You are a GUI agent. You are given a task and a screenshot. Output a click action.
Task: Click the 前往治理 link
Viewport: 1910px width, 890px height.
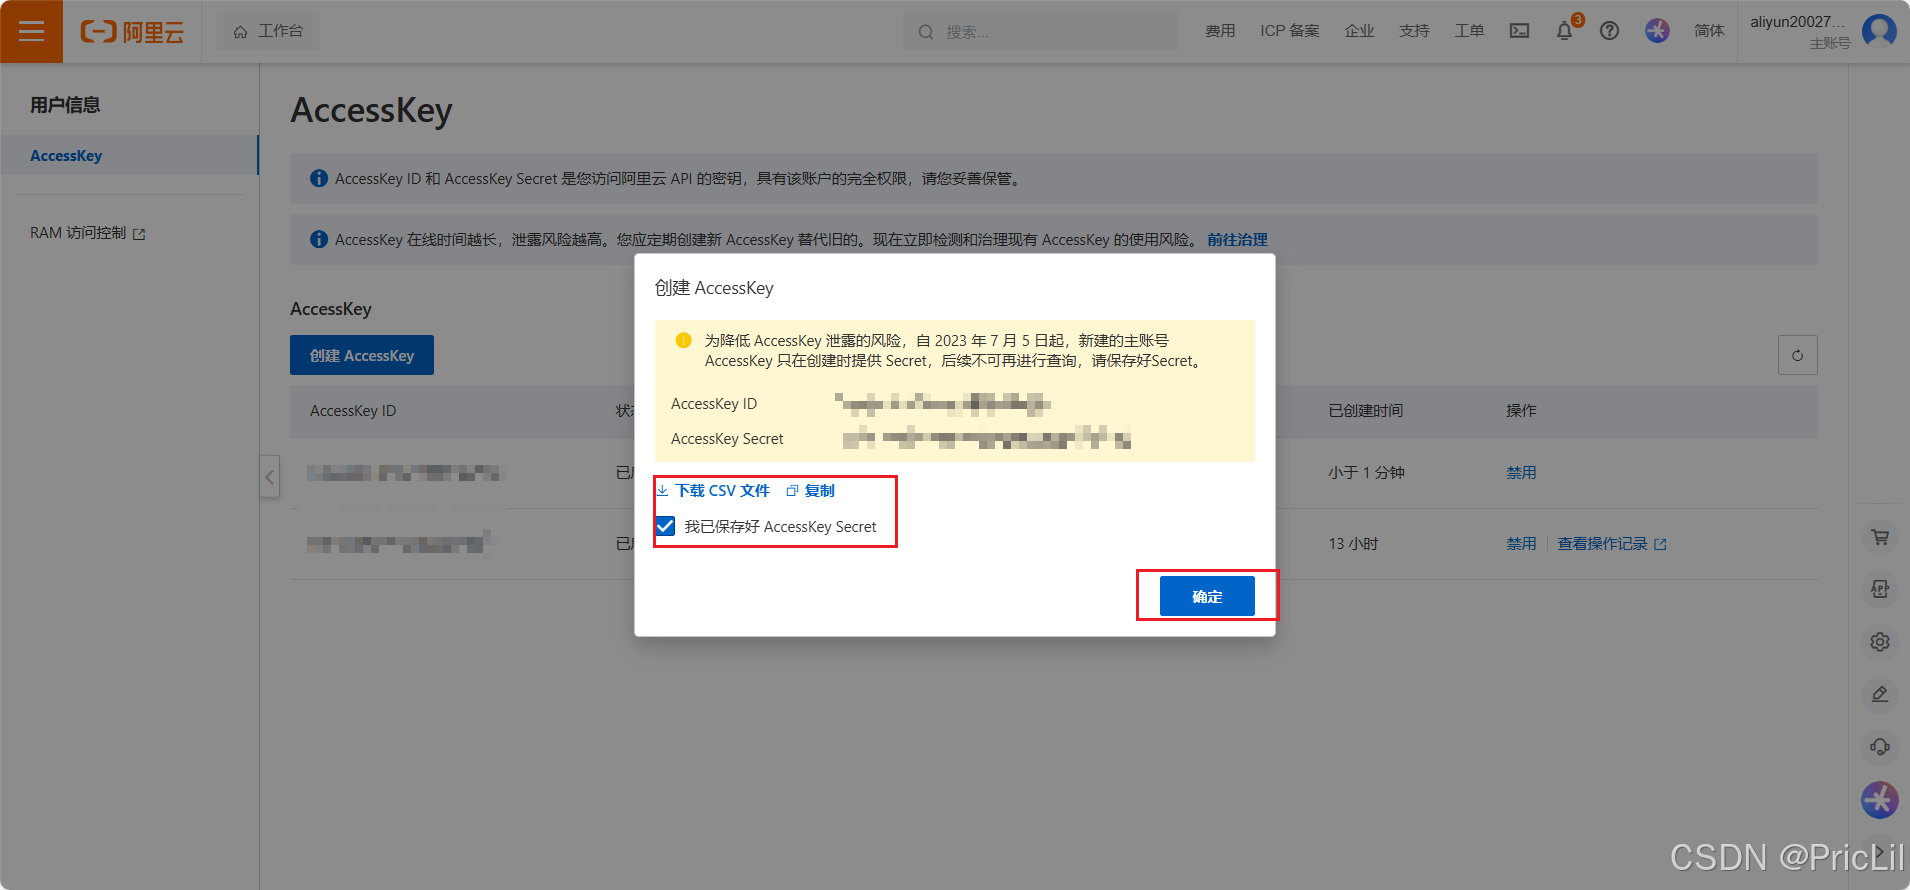pos(1237,239)
